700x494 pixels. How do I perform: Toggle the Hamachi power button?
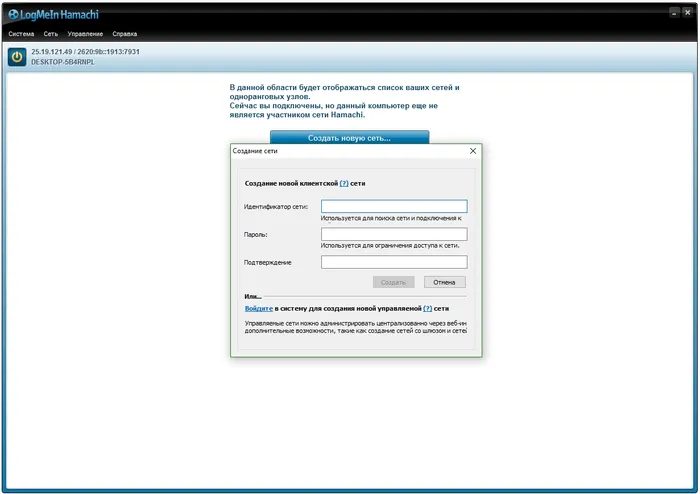pyautogui.click(x=17, y=57)
